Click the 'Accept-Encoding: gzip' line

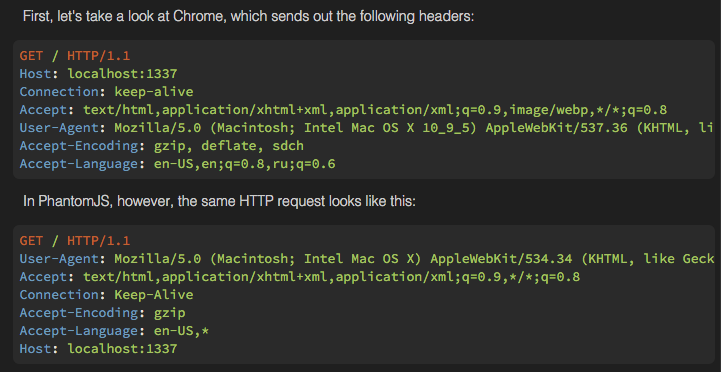point(103,313)
